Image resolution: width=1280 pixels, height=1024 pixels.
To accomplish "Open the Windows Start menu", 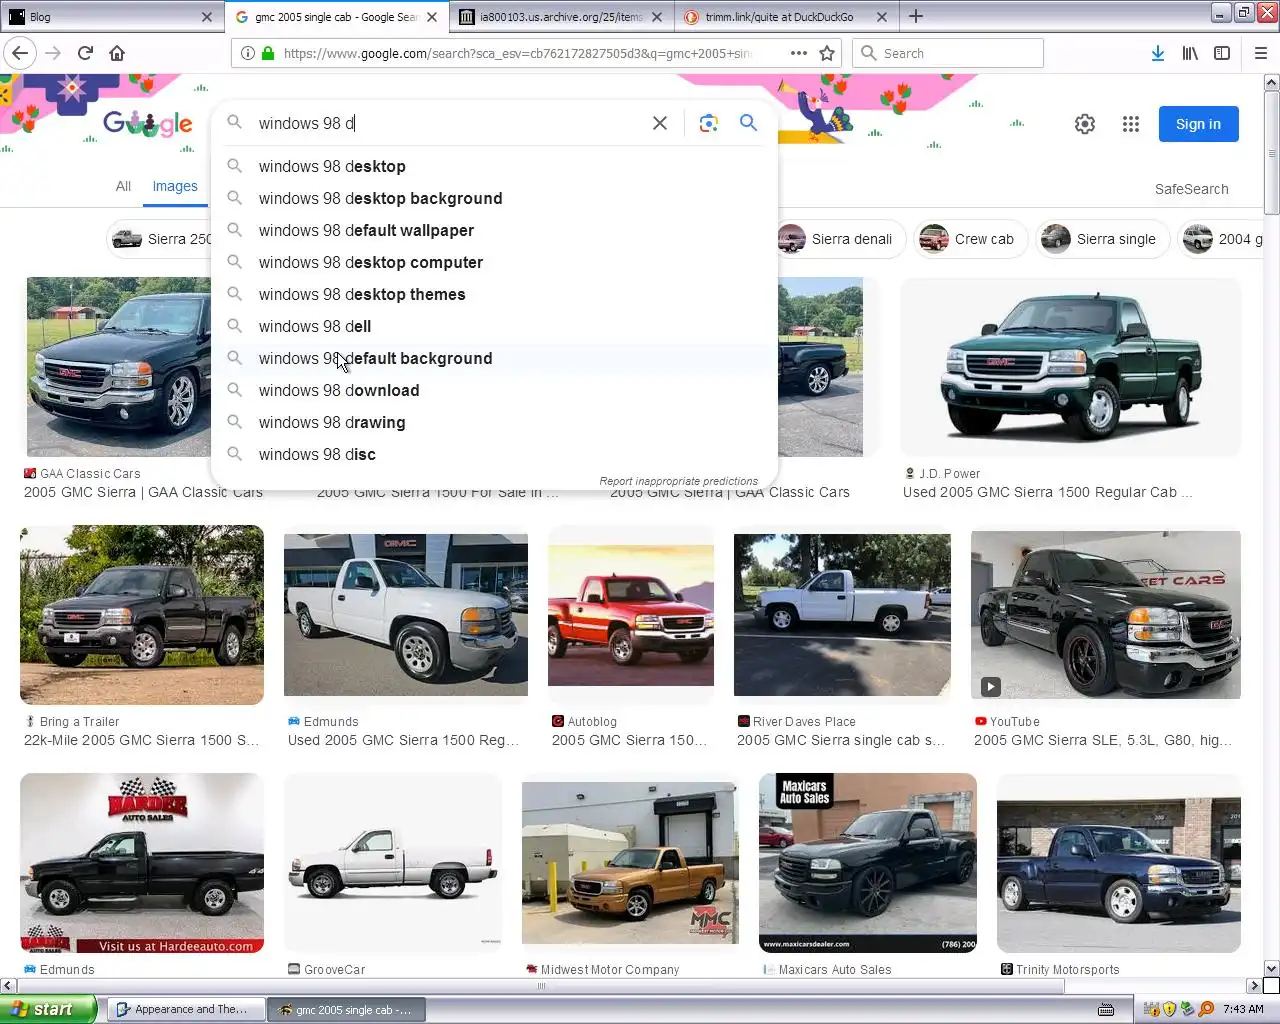I will (48, 1009).
